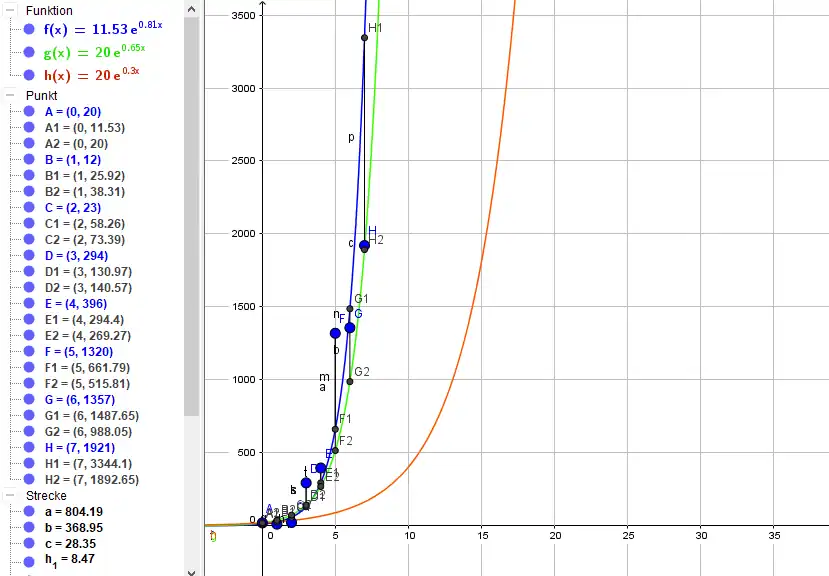Collapse the Punkt category tree

[x=10, y=95]
